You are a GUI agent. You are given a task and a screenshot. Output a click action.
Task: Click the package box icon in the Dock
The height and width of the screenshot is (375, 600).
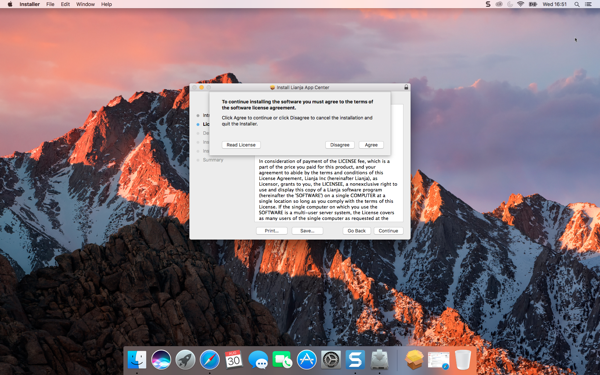pos(414,360)
